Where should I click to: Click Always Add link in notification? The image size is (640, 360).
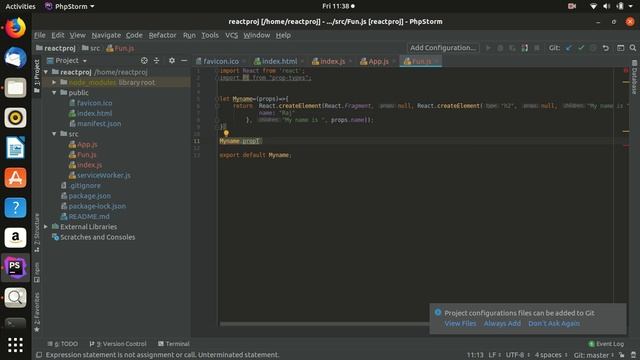(502, 323)
